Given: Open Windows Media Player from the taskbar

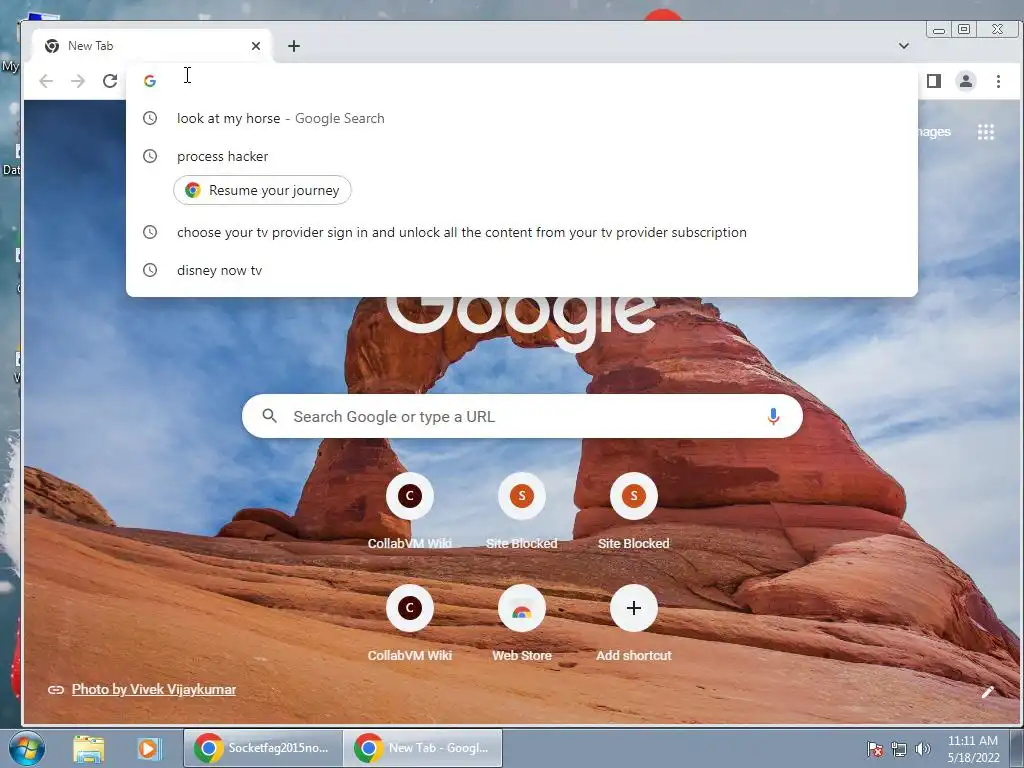Looking at the screenshot, I should click(148, 748).
